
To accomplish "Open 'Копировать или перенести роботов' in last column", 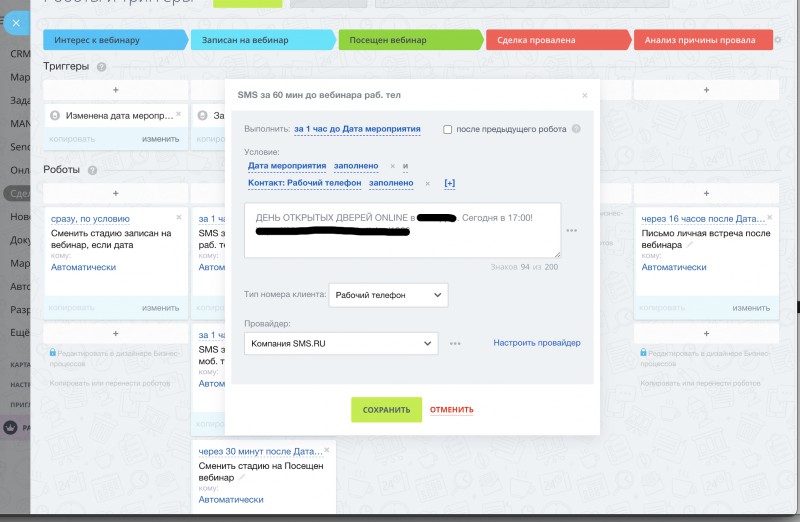I will point(700,383).
